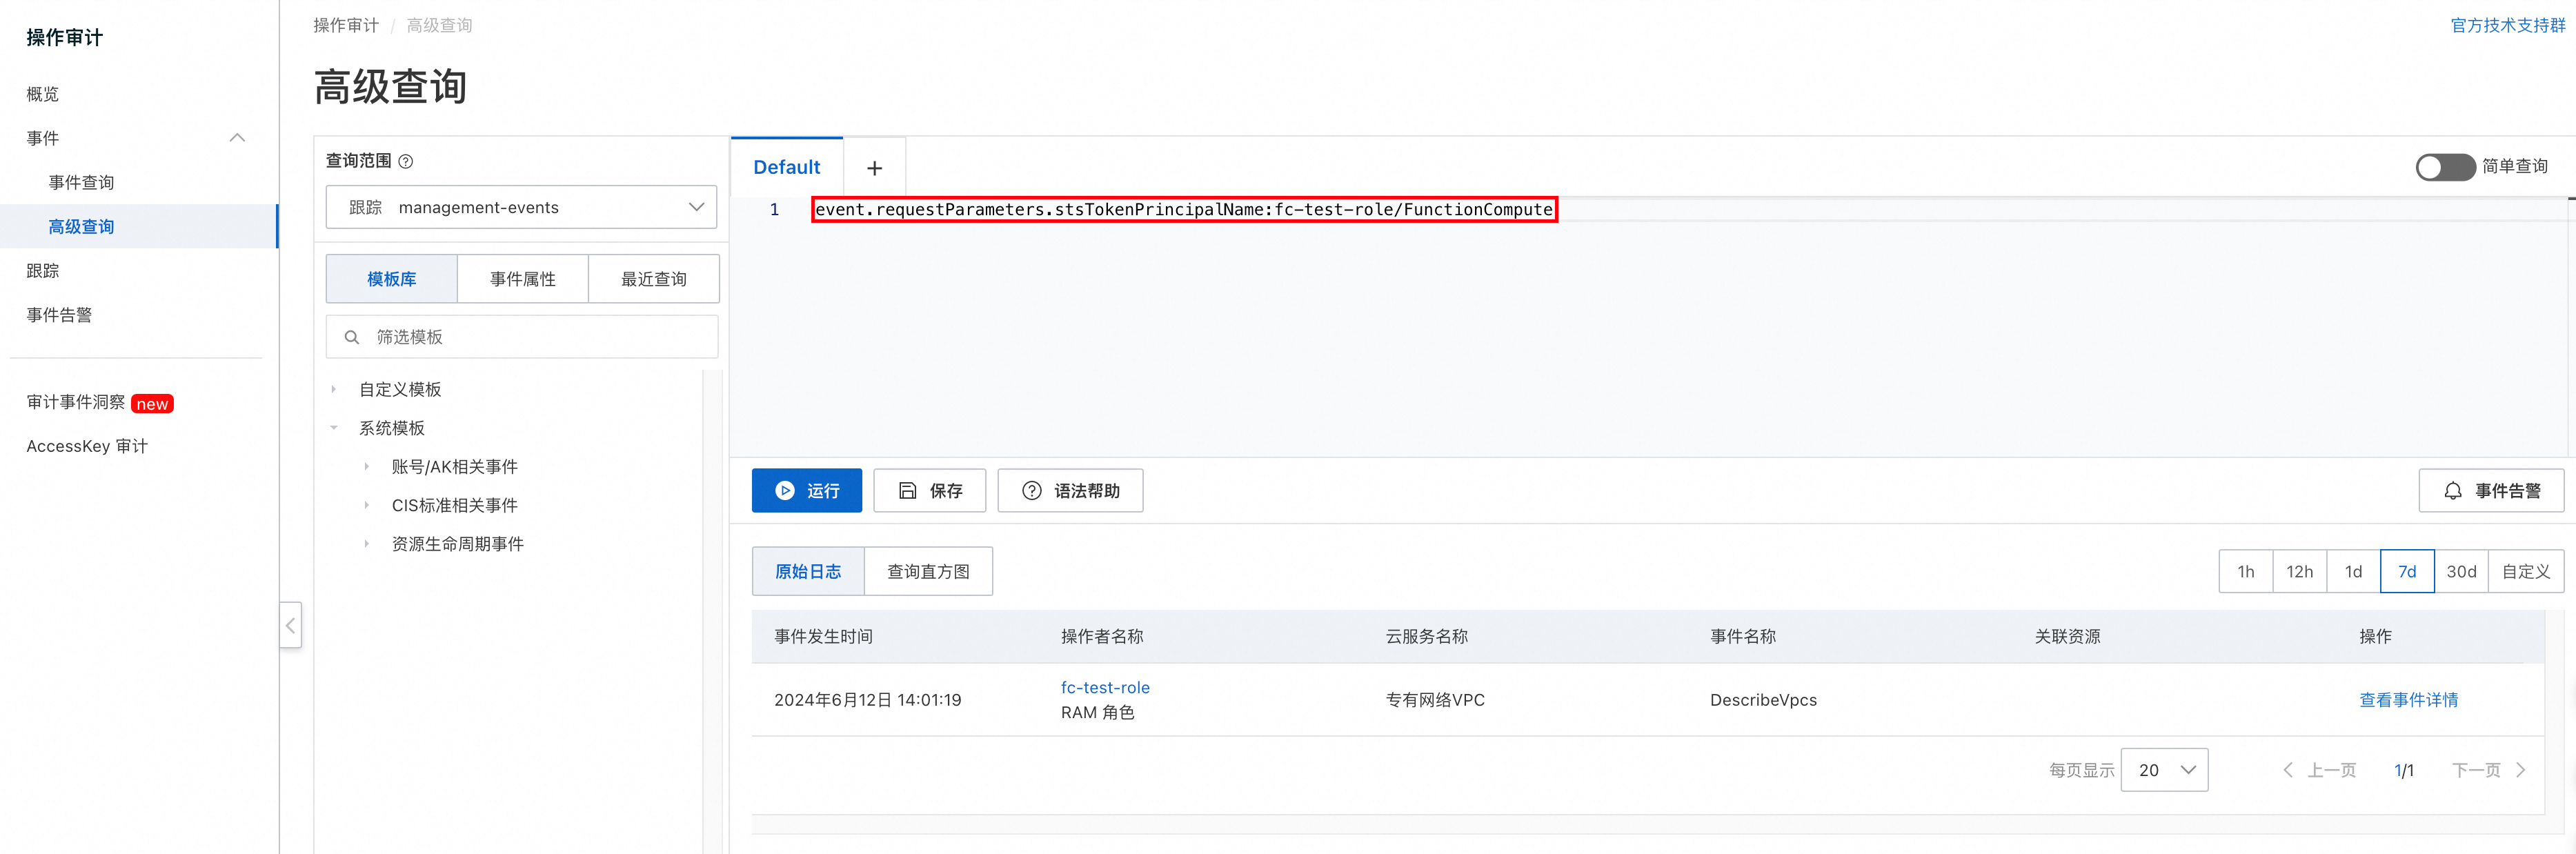The width and height of the screenshot is (2576, 854).
Task: Open 事件告警 in sidebar
Action: [x=59, y=314]
